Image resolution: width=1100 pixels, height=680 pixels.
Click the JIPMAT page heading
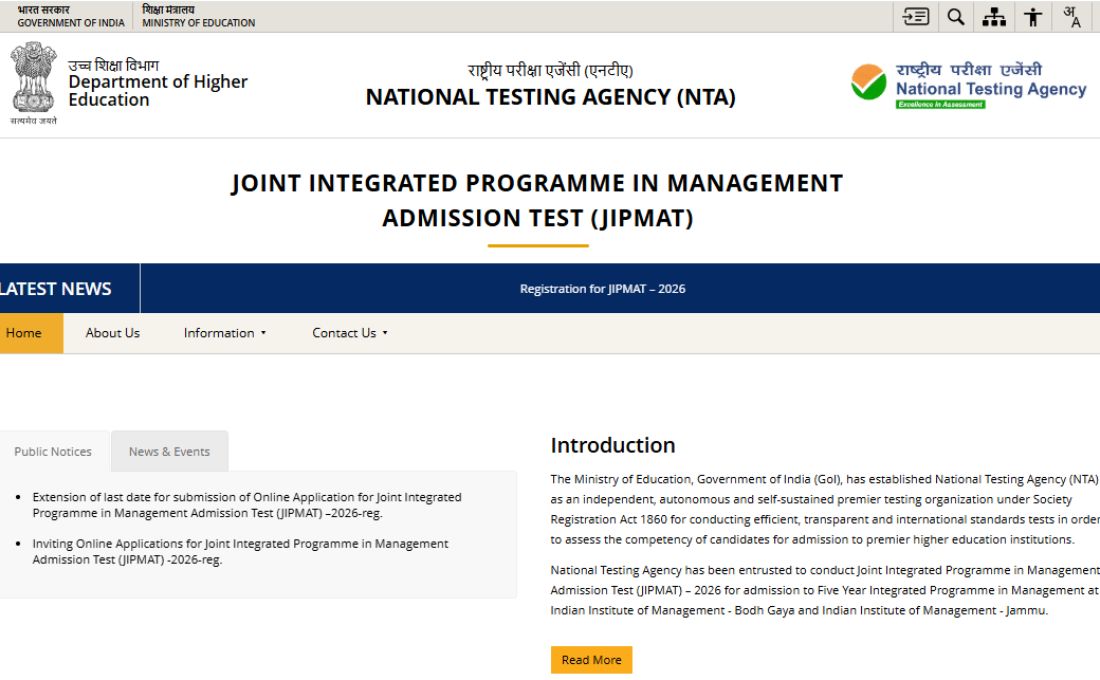(537, 200)
